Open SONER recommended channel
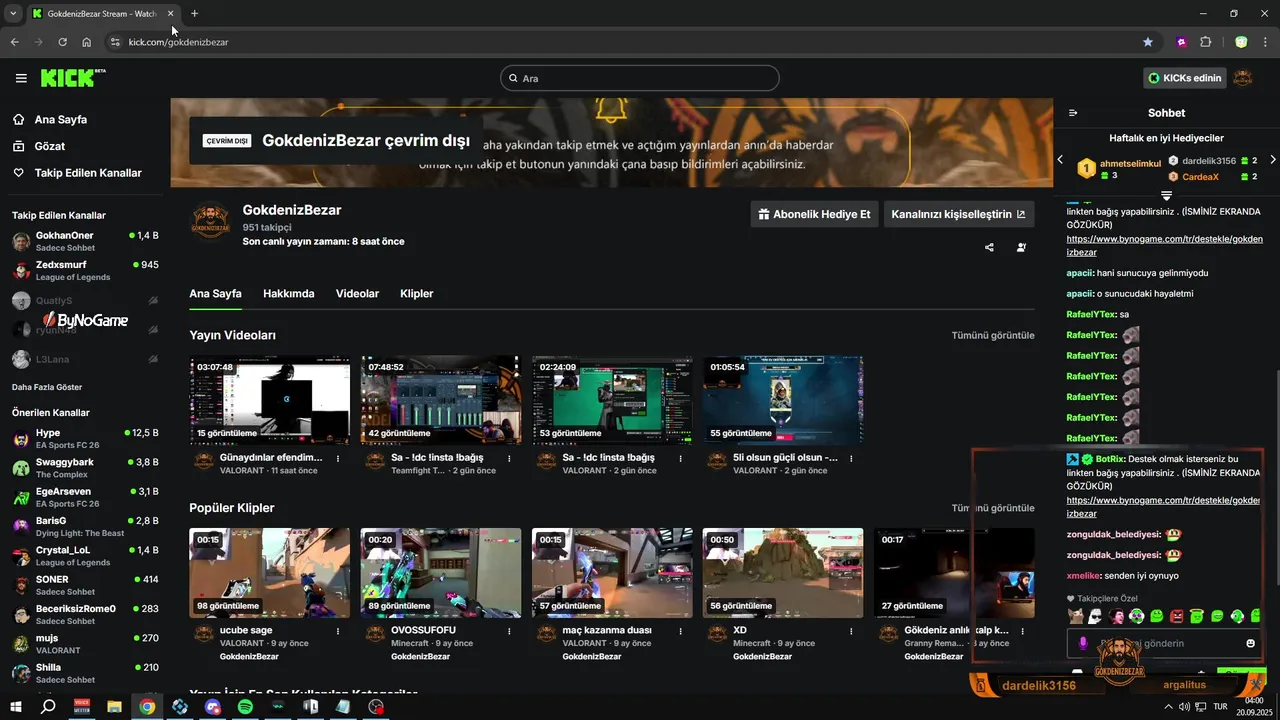The height and width of the screenshot is (720, 1280). point(85,585)
